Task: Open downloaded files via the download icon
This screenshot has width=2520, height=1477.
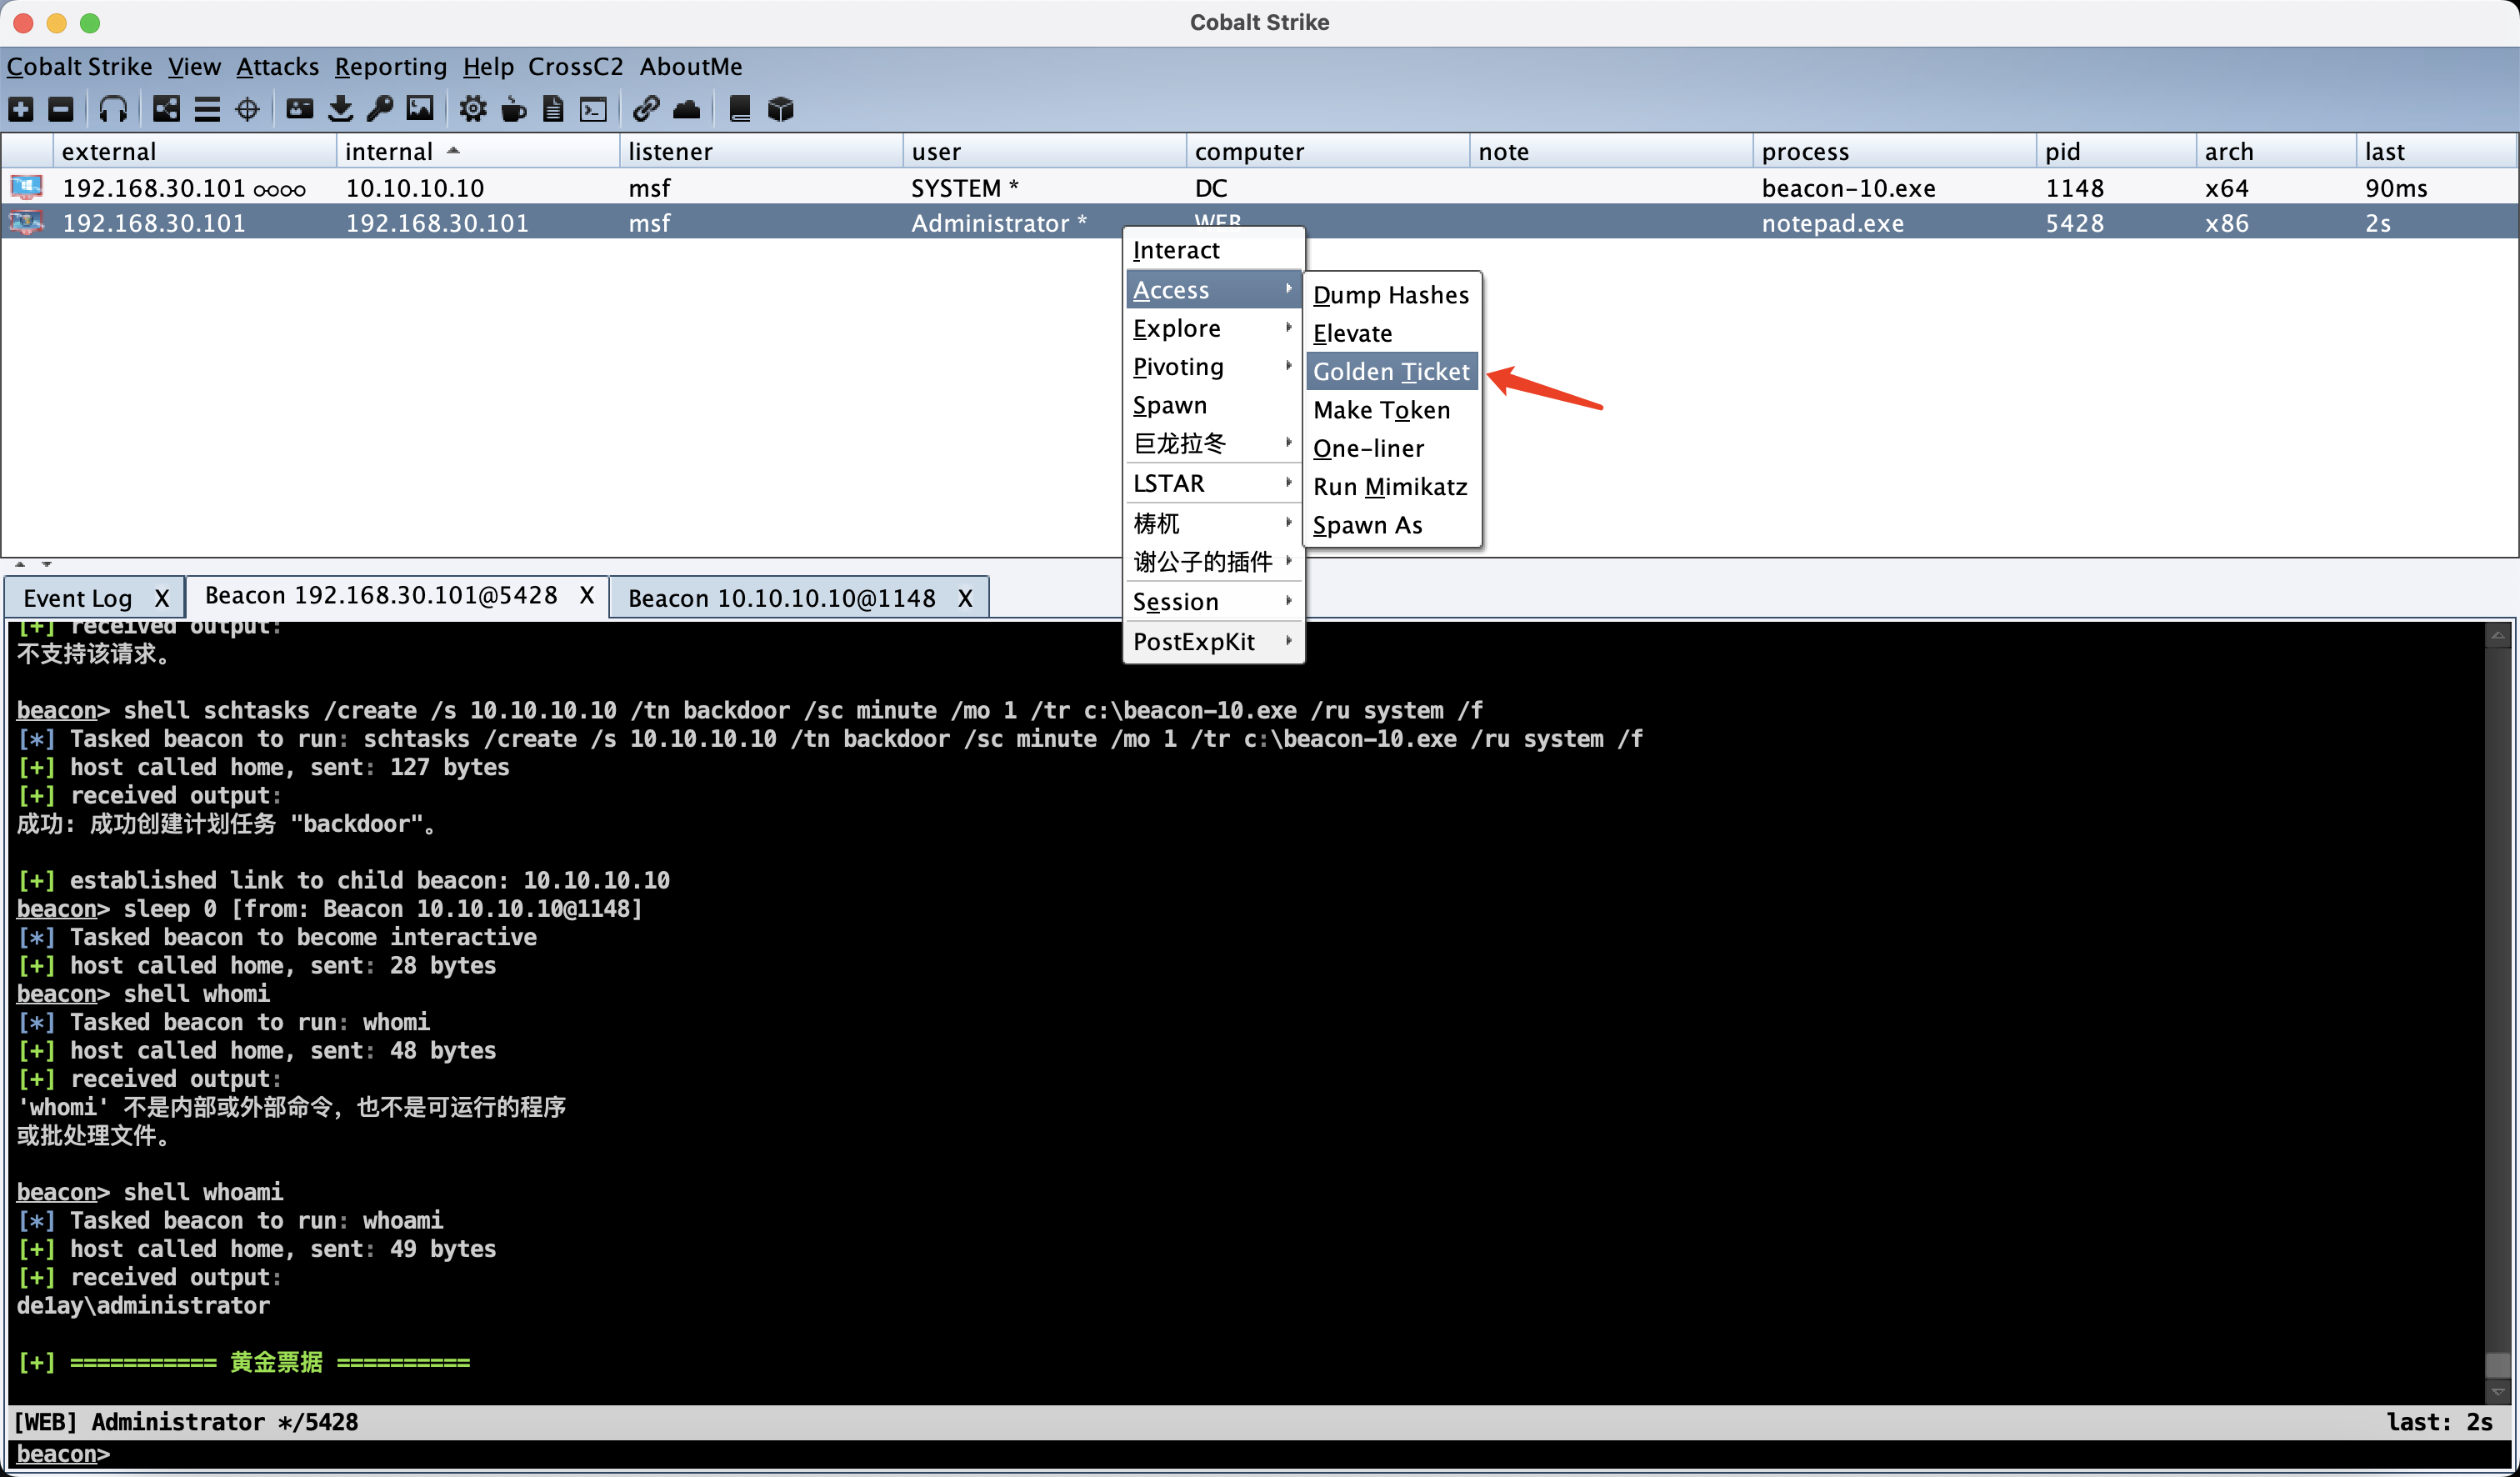Action: click(x=340, y=109)
